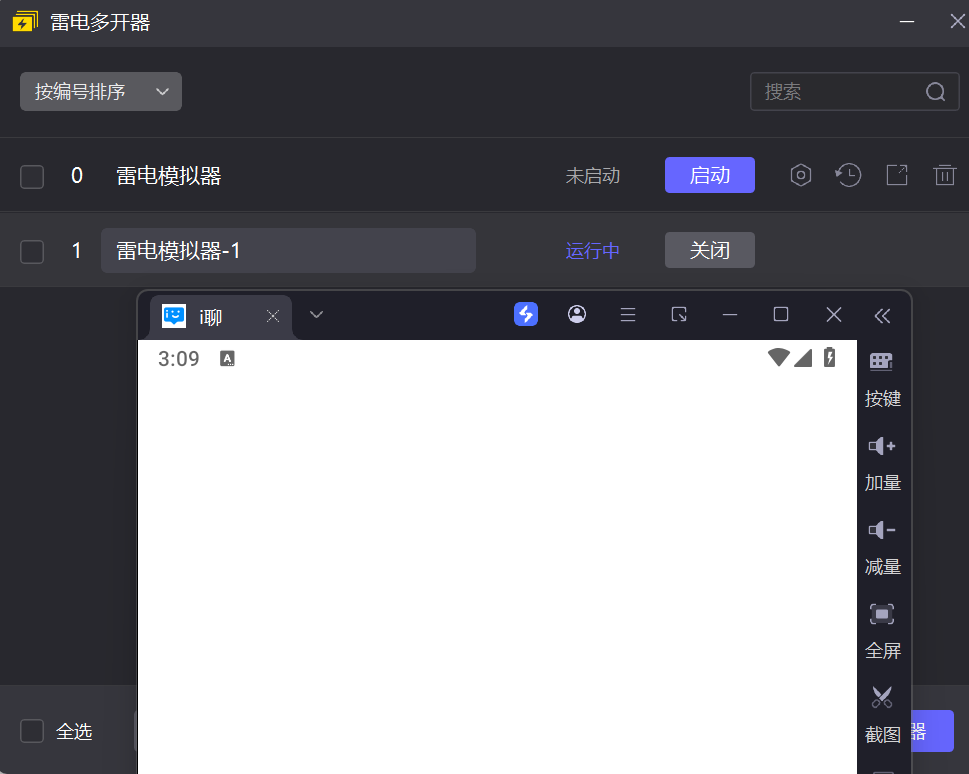Click the 雷电多开器 lightning logo icon
The height and width of the screenshot is (774, 969).
click(25, 22)
